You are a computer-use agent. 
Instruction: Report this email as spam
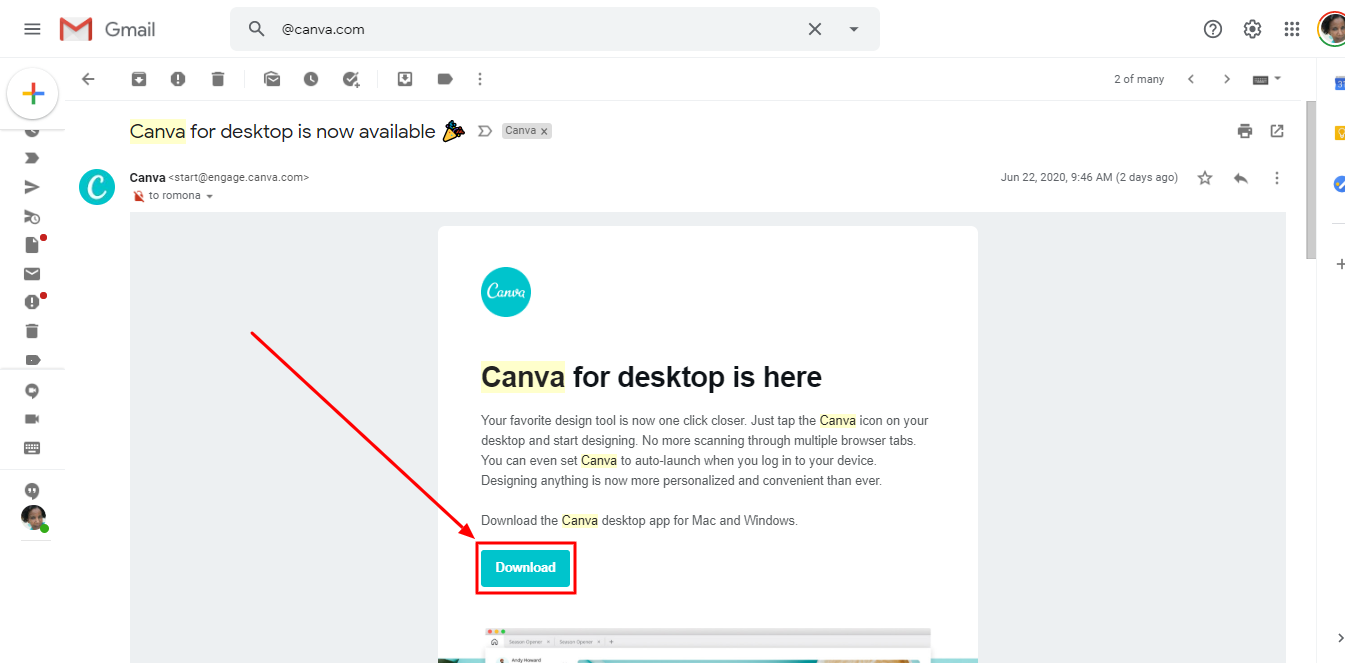pos(178,79)
